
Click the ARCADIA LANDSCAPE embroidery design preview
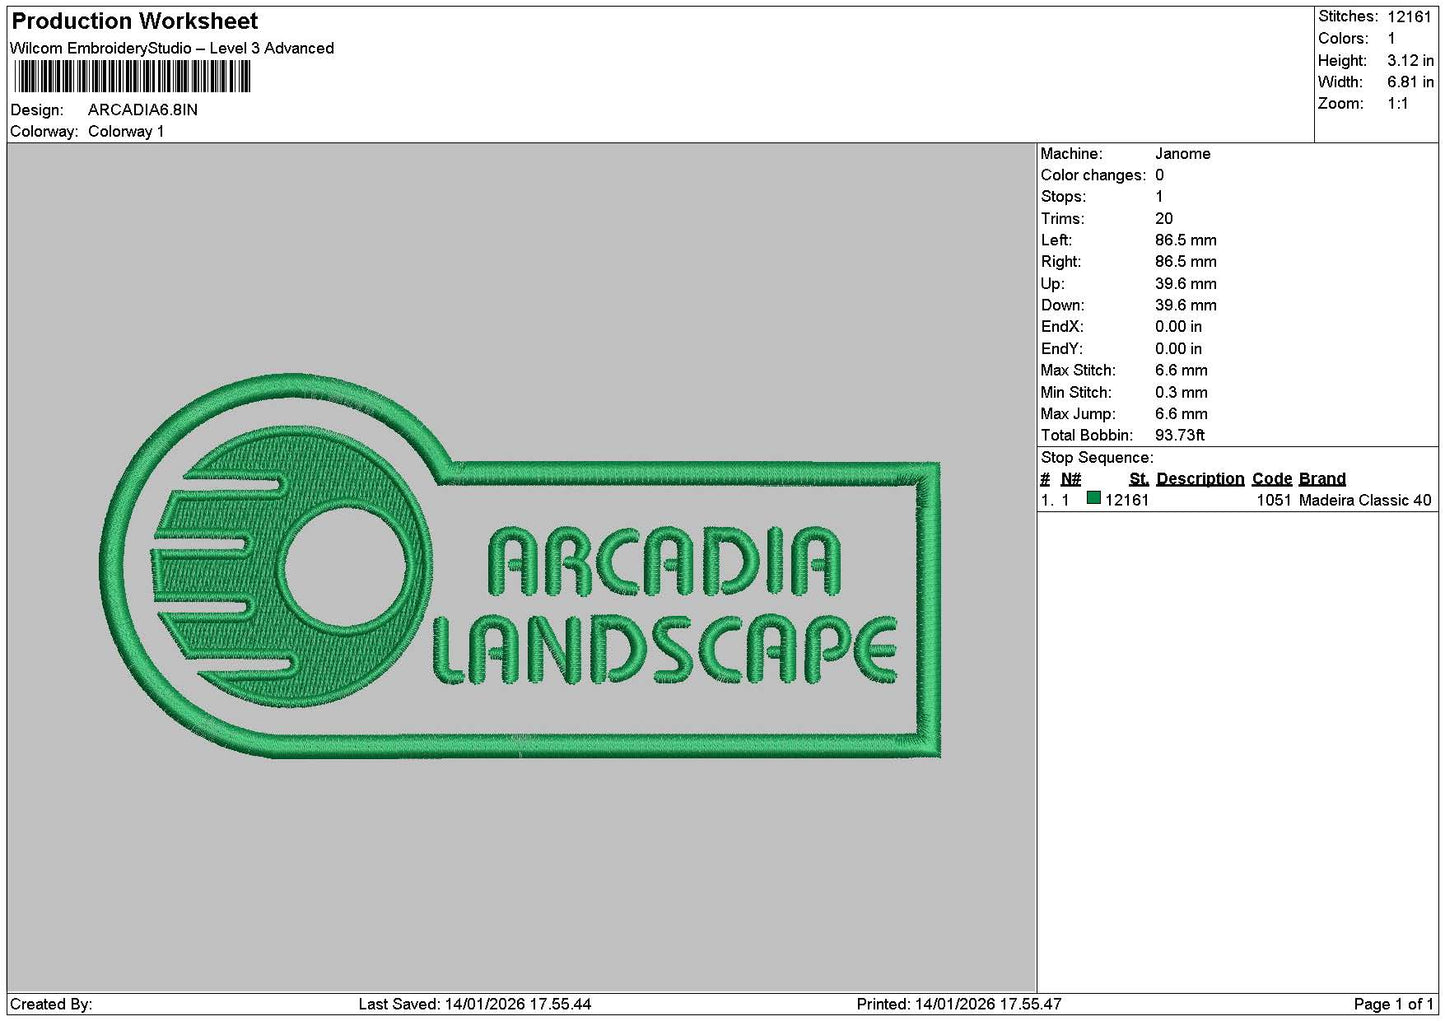coord(521,566)
